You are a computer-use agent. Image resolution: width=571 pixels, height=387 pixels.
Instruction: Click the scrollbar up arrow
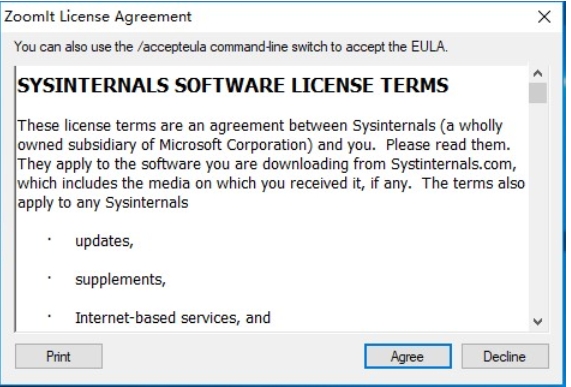click(538, 74)
